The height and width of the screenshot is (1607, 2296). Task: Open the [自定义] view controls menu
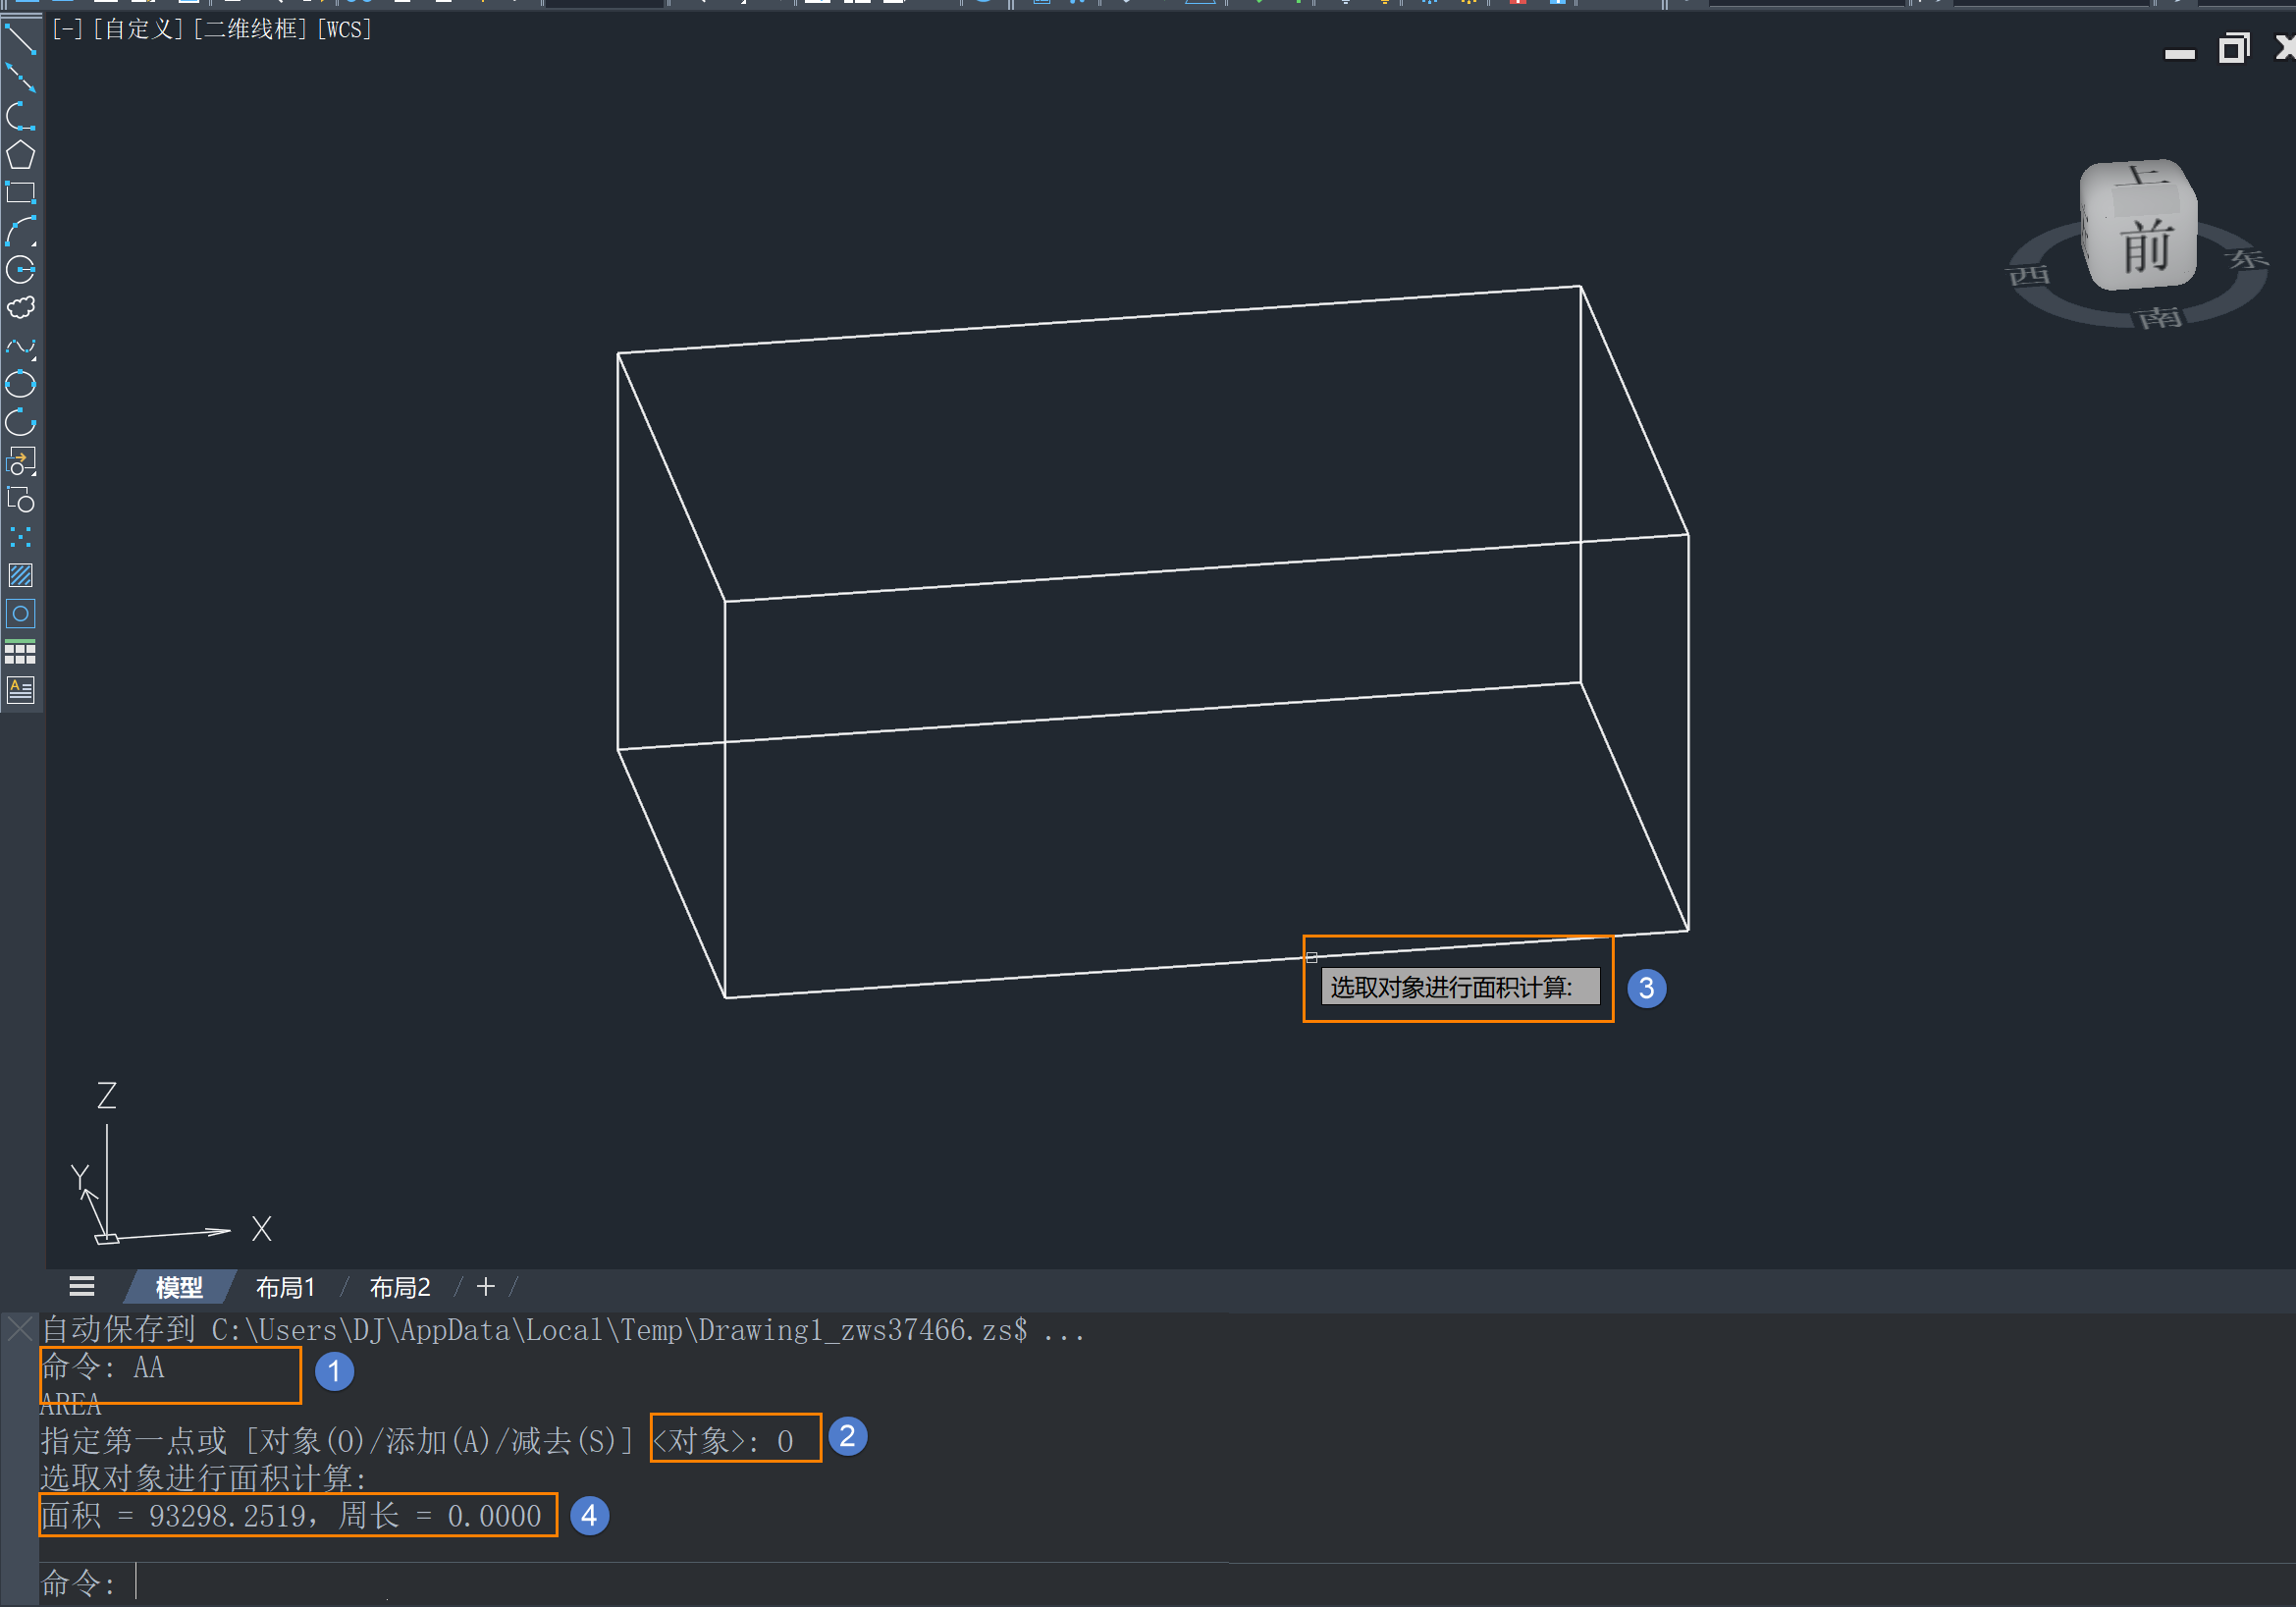point(139,29)
